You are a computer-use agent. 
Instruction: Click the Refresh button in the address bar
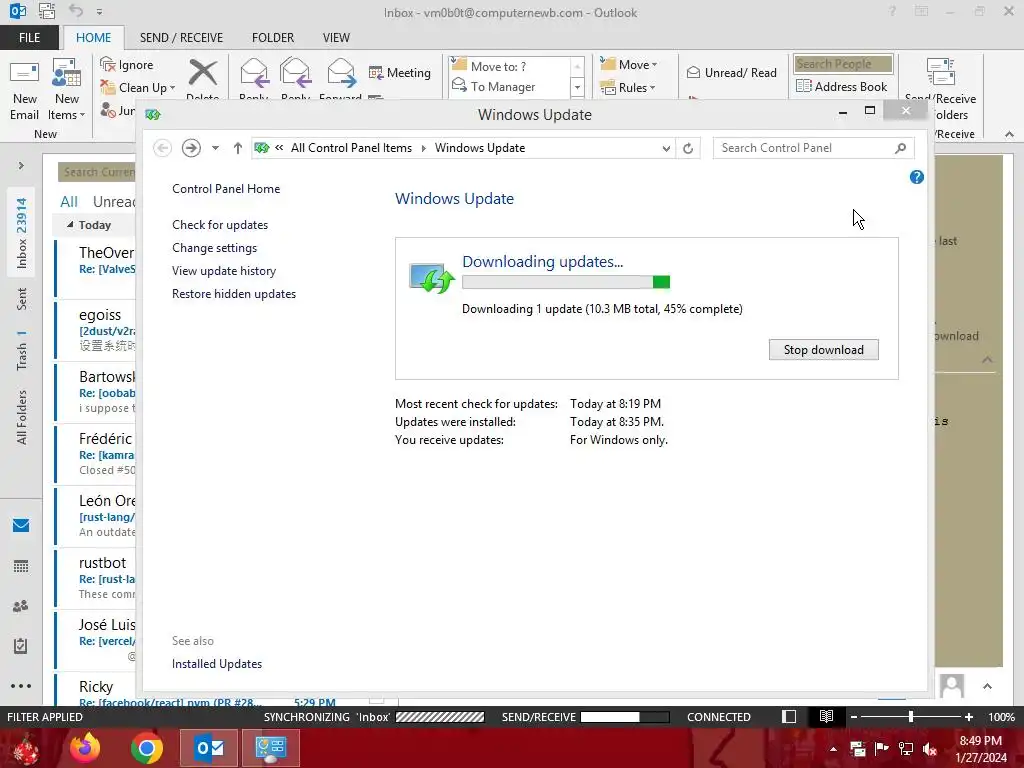[688, 148]
